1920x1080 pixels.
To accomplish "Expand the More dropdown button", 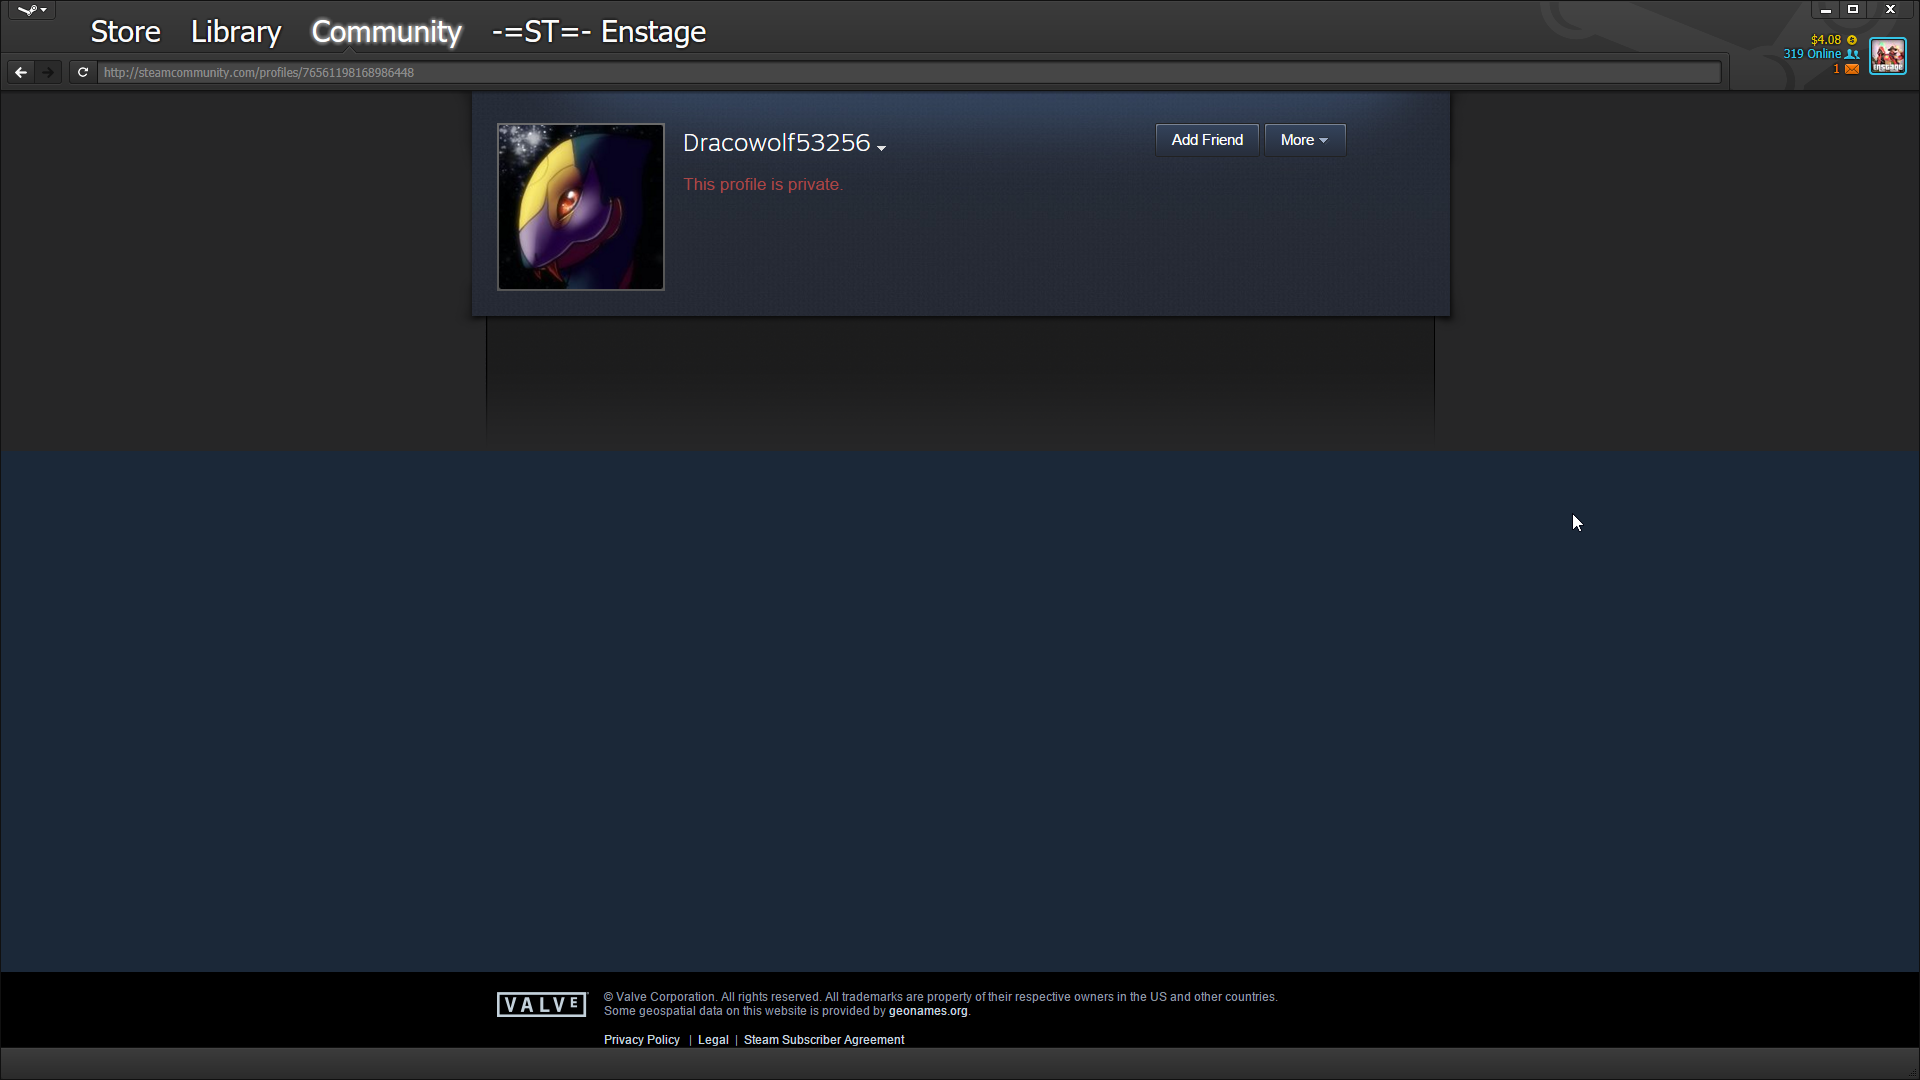I will [1304, 140].
